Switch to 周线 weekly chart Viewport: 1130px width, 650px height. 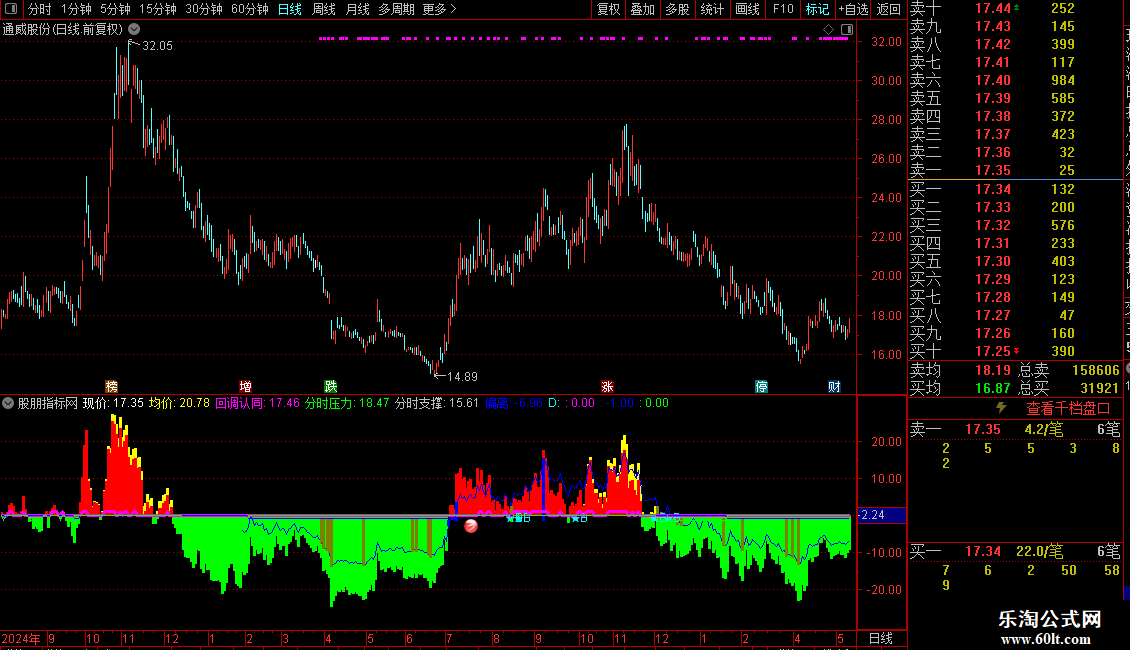coord(324,9)
